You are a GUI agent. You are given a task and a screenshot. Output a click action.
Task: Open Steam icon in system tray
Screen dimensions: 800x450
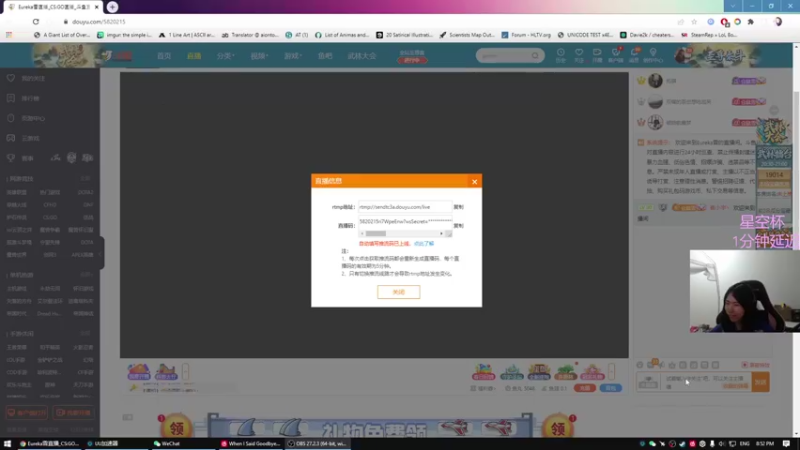coord(682,444)
